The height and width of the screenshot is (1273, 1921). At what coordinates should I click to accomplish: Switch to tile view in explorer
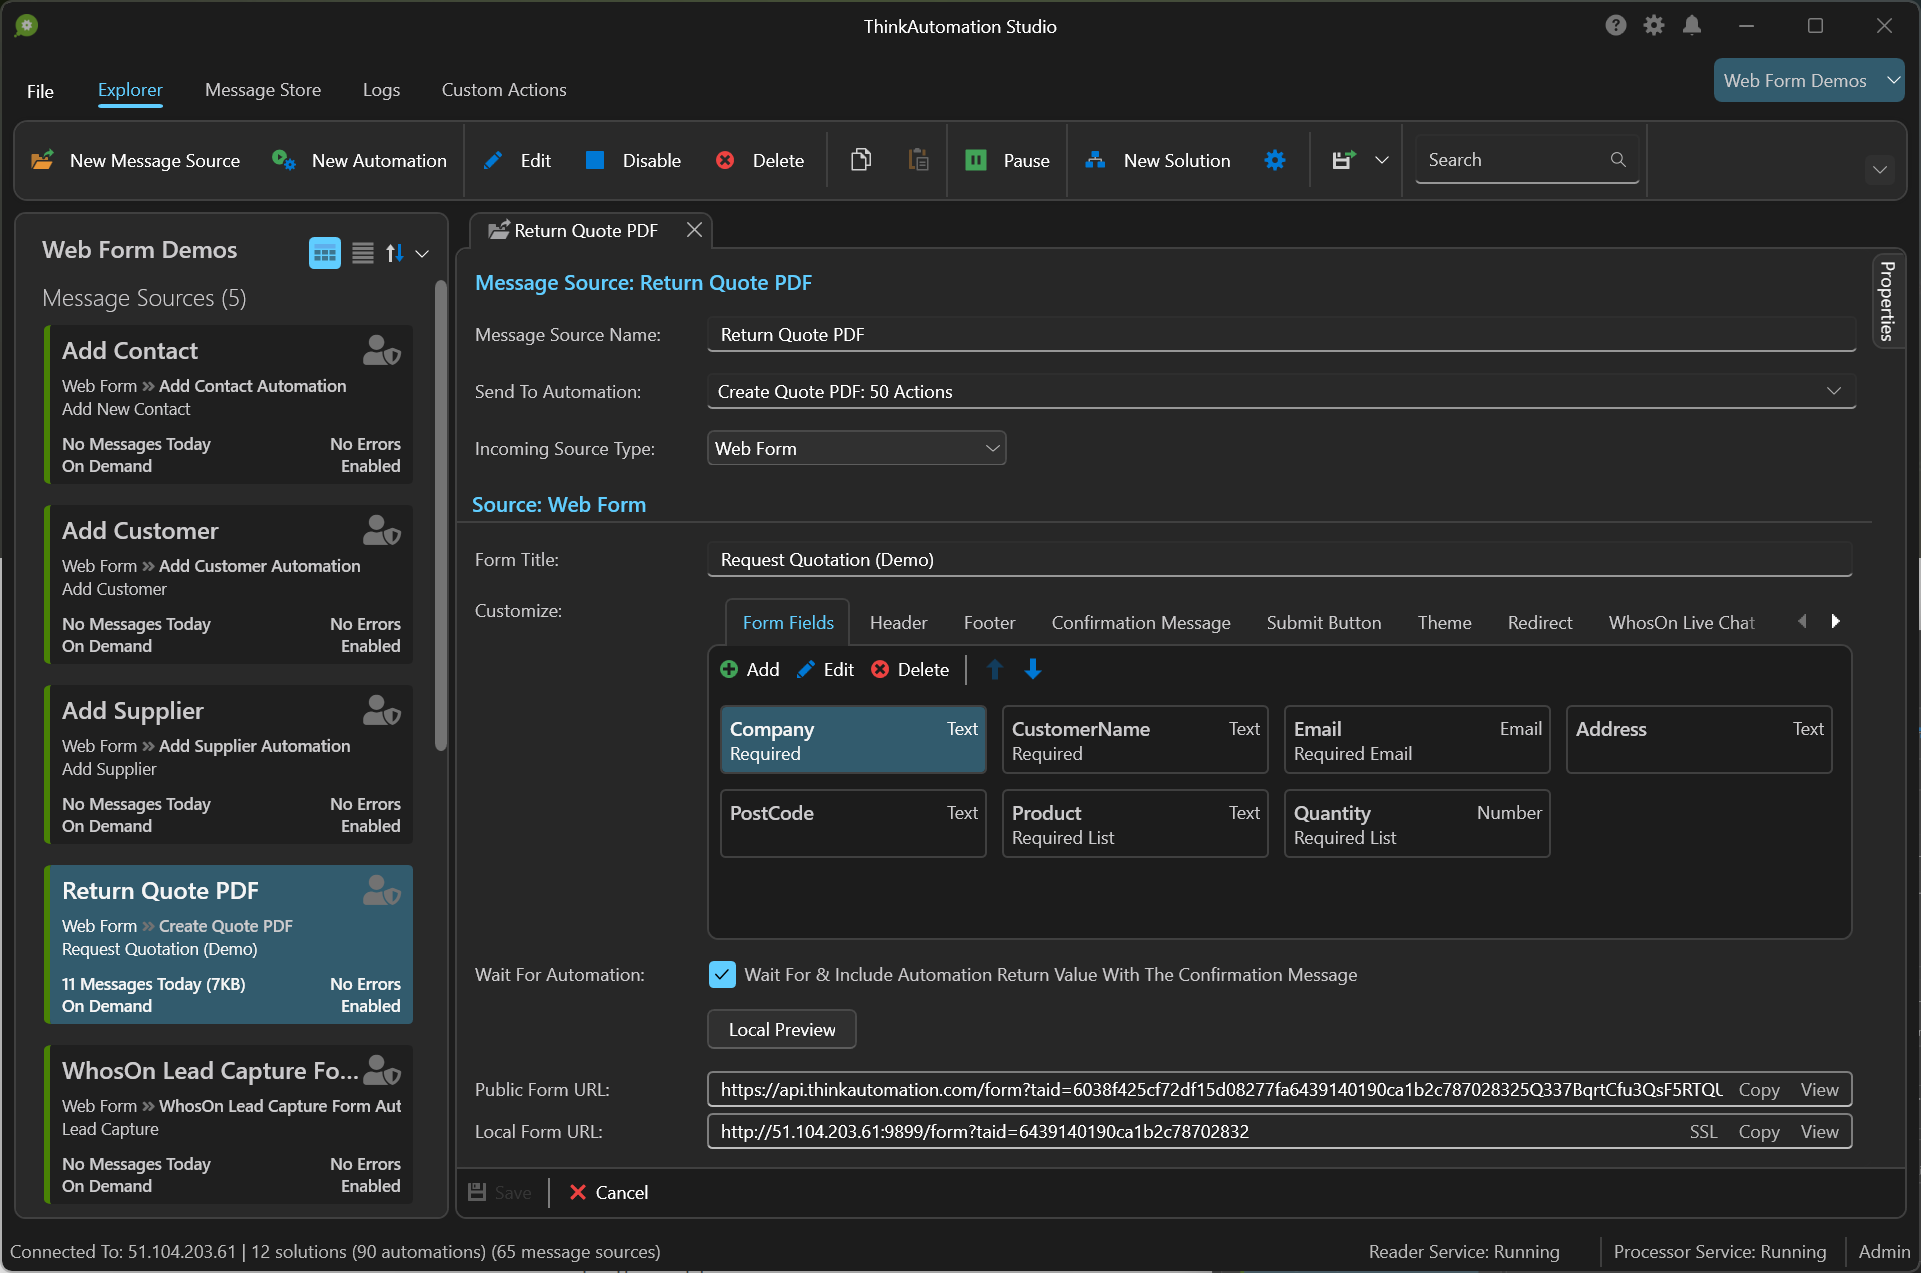[325, 253]
